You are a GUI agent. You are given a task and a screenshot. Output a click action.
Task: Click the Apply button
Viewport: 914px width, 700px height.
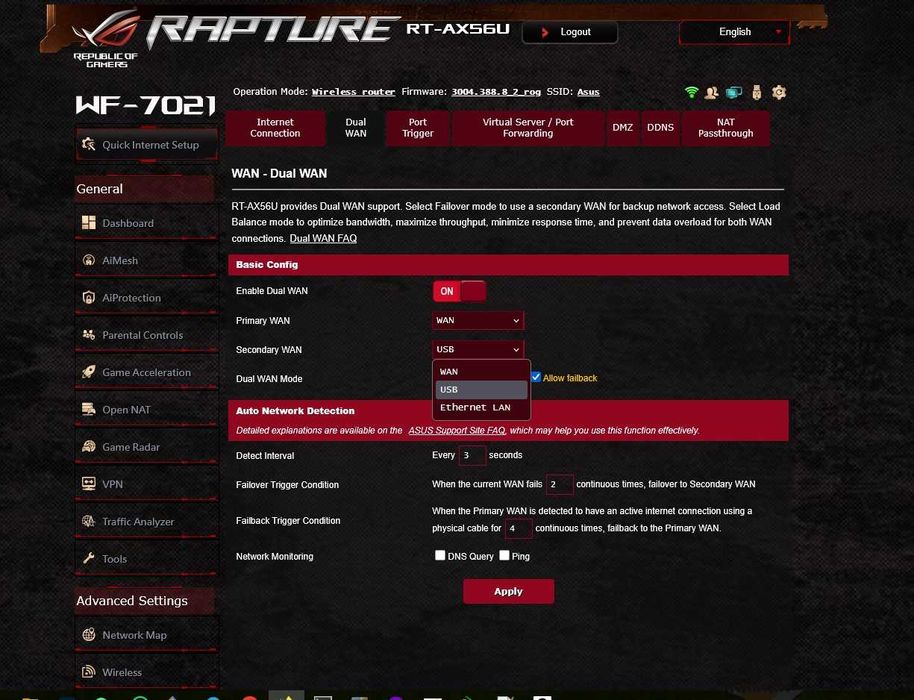click(x=508, y=592)
